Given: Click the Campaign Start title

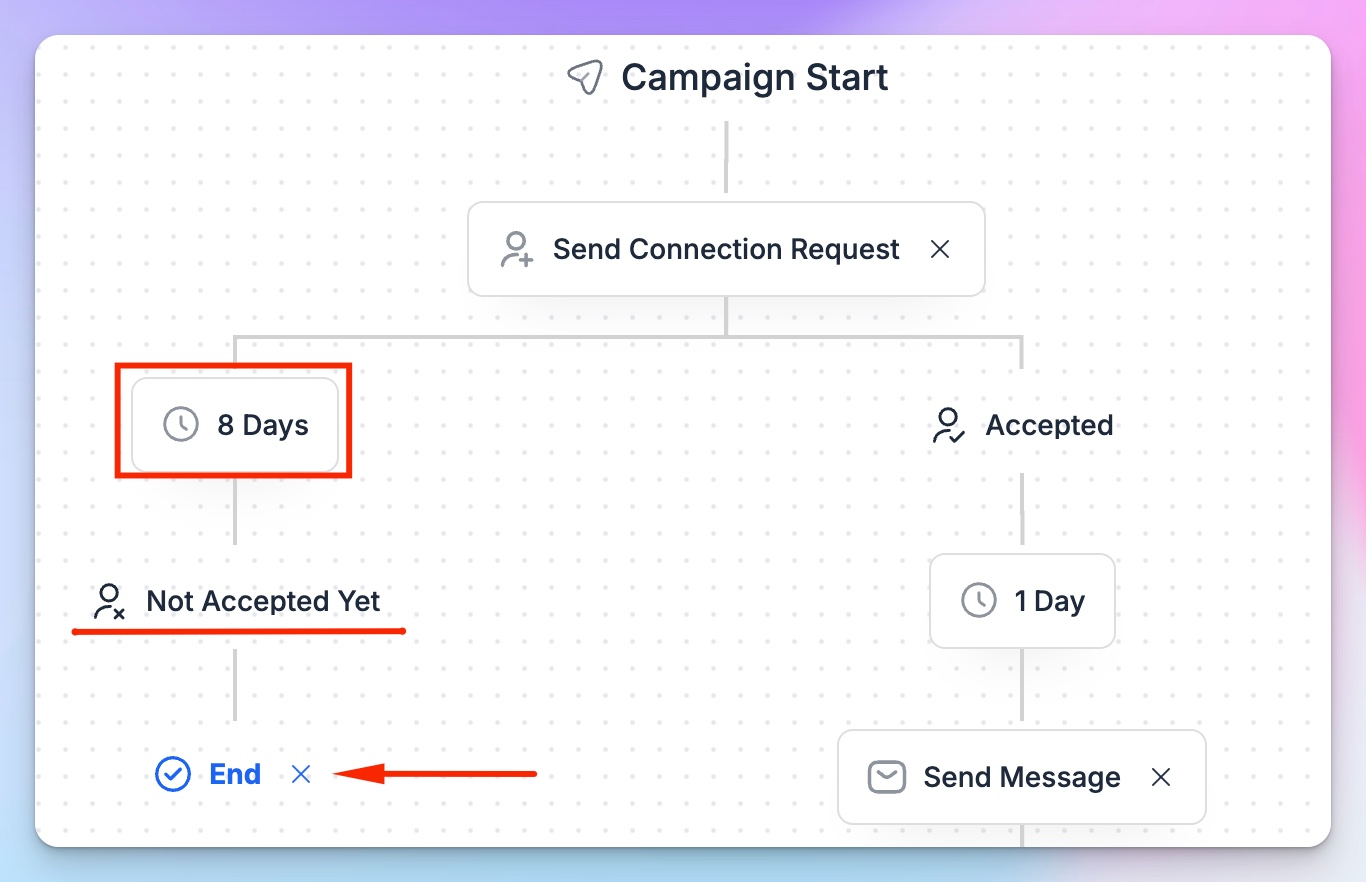Looking at the screenshot, I should [755, 78].
